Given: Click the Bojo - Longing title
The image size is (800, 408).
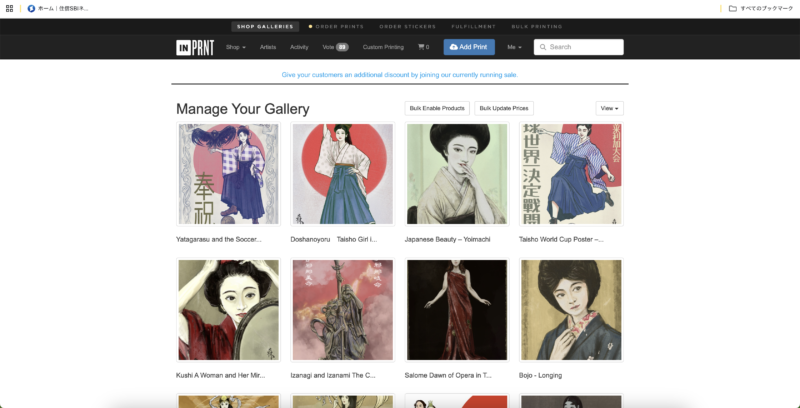Looking at the screenshot, I should 540,375.
